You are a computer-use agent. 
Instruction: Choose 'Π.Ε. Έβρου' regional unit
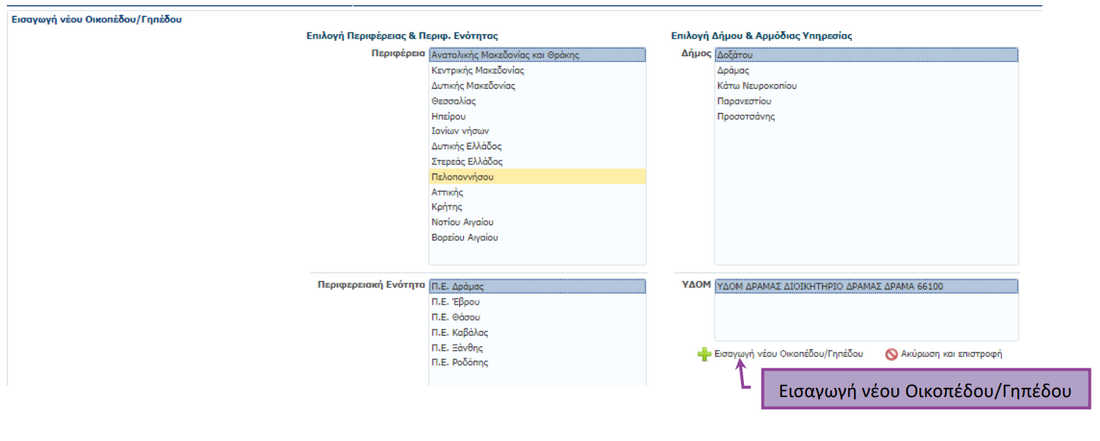(455, 302)
